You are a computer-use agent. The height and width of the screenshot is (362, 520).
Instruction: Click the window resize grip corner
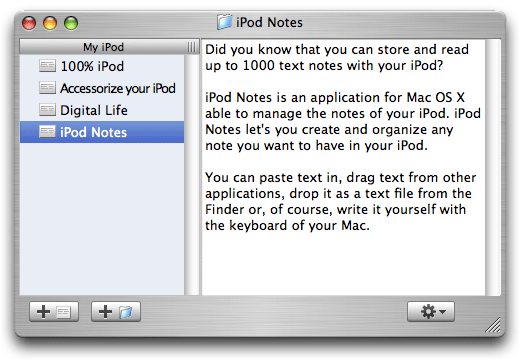[493, 325]
